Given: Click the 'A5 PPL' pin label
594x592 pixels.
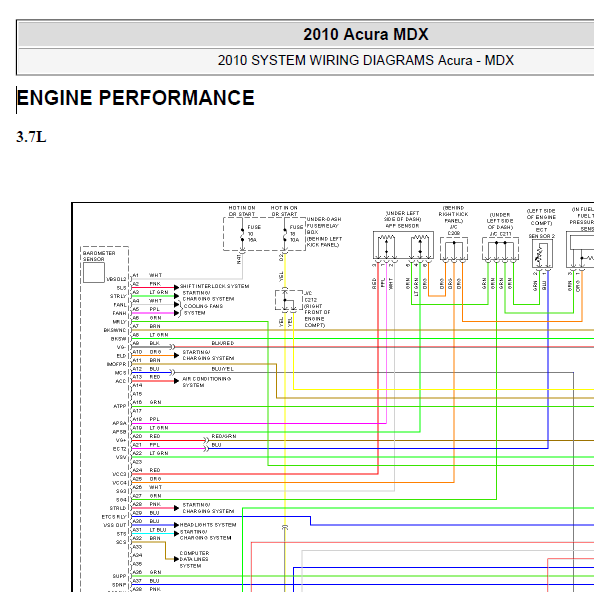Looking at the screenshot, I should tap(146, 309).
